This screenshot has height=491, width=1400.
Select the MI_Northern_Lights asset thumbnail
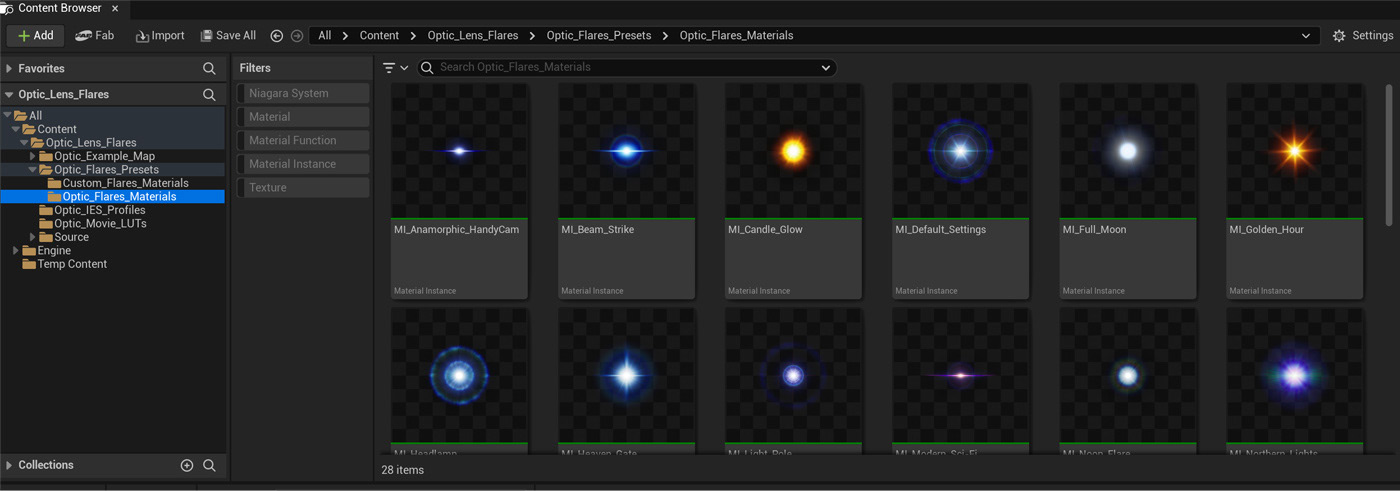1295,375
